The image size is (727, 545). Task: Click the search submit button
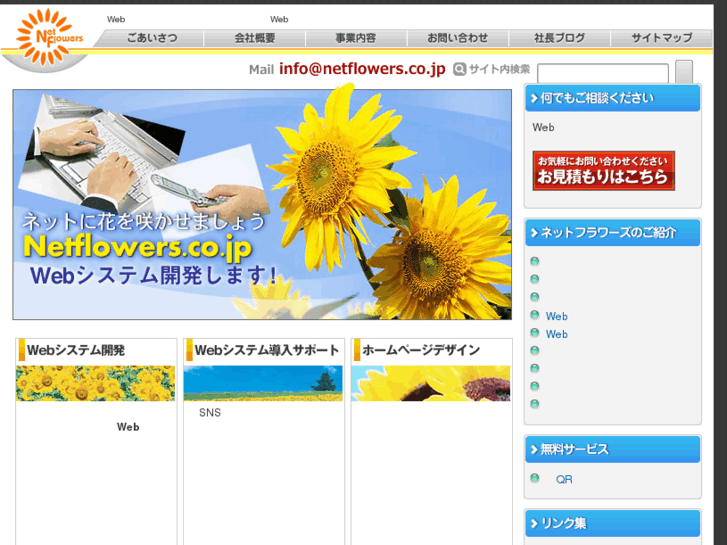tap(684, 72)
